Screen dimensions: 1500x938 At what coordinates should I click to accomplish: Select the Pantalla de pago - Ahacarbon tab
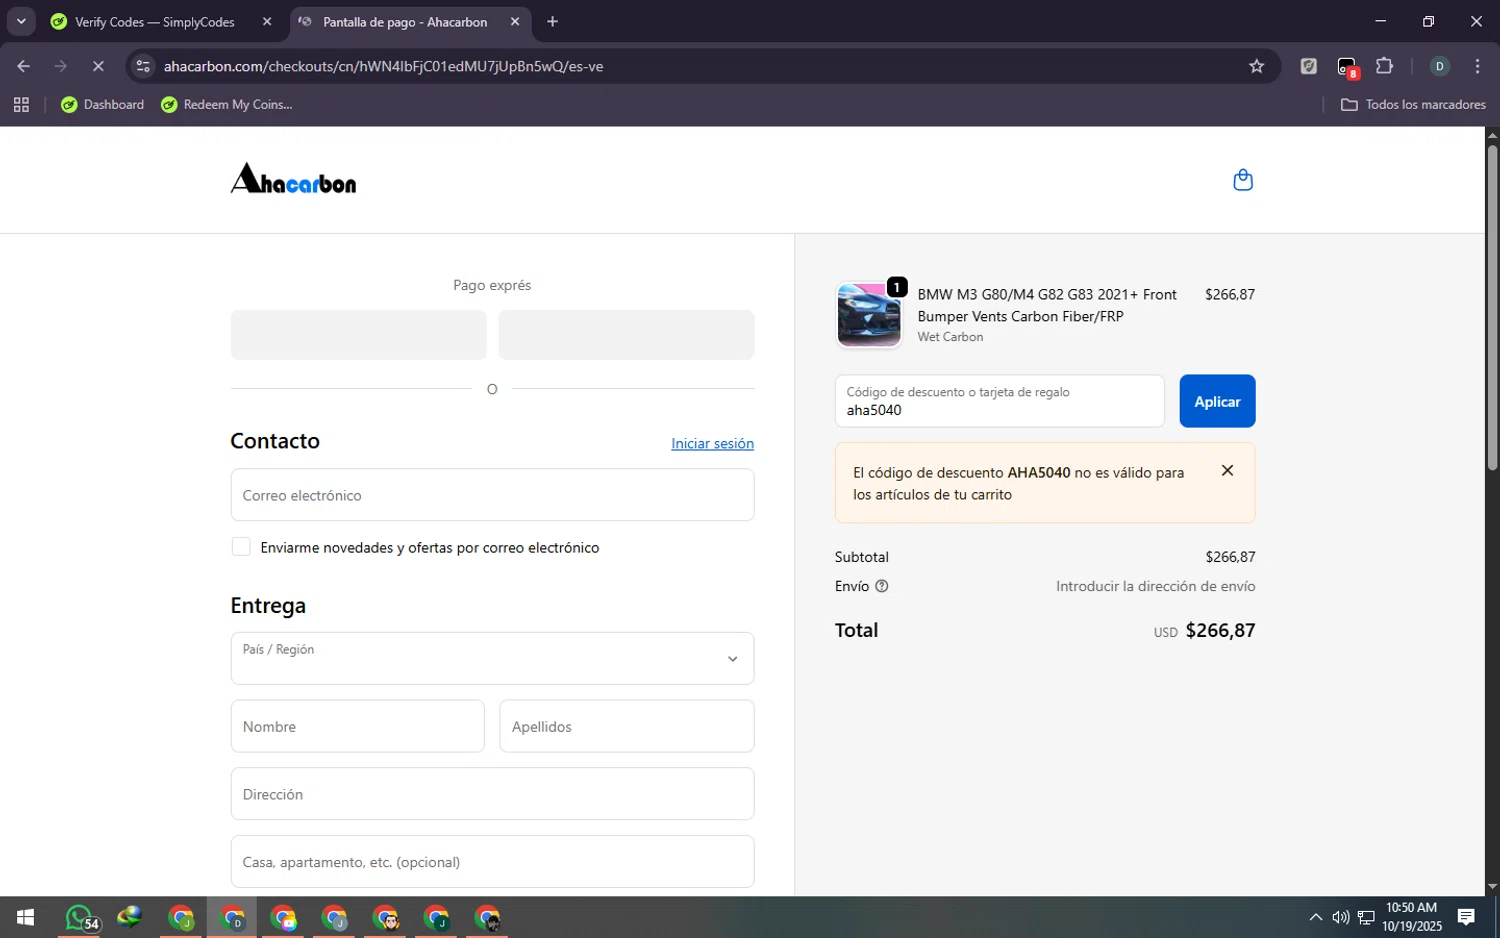pyautogui.click(x=405, y=22)
